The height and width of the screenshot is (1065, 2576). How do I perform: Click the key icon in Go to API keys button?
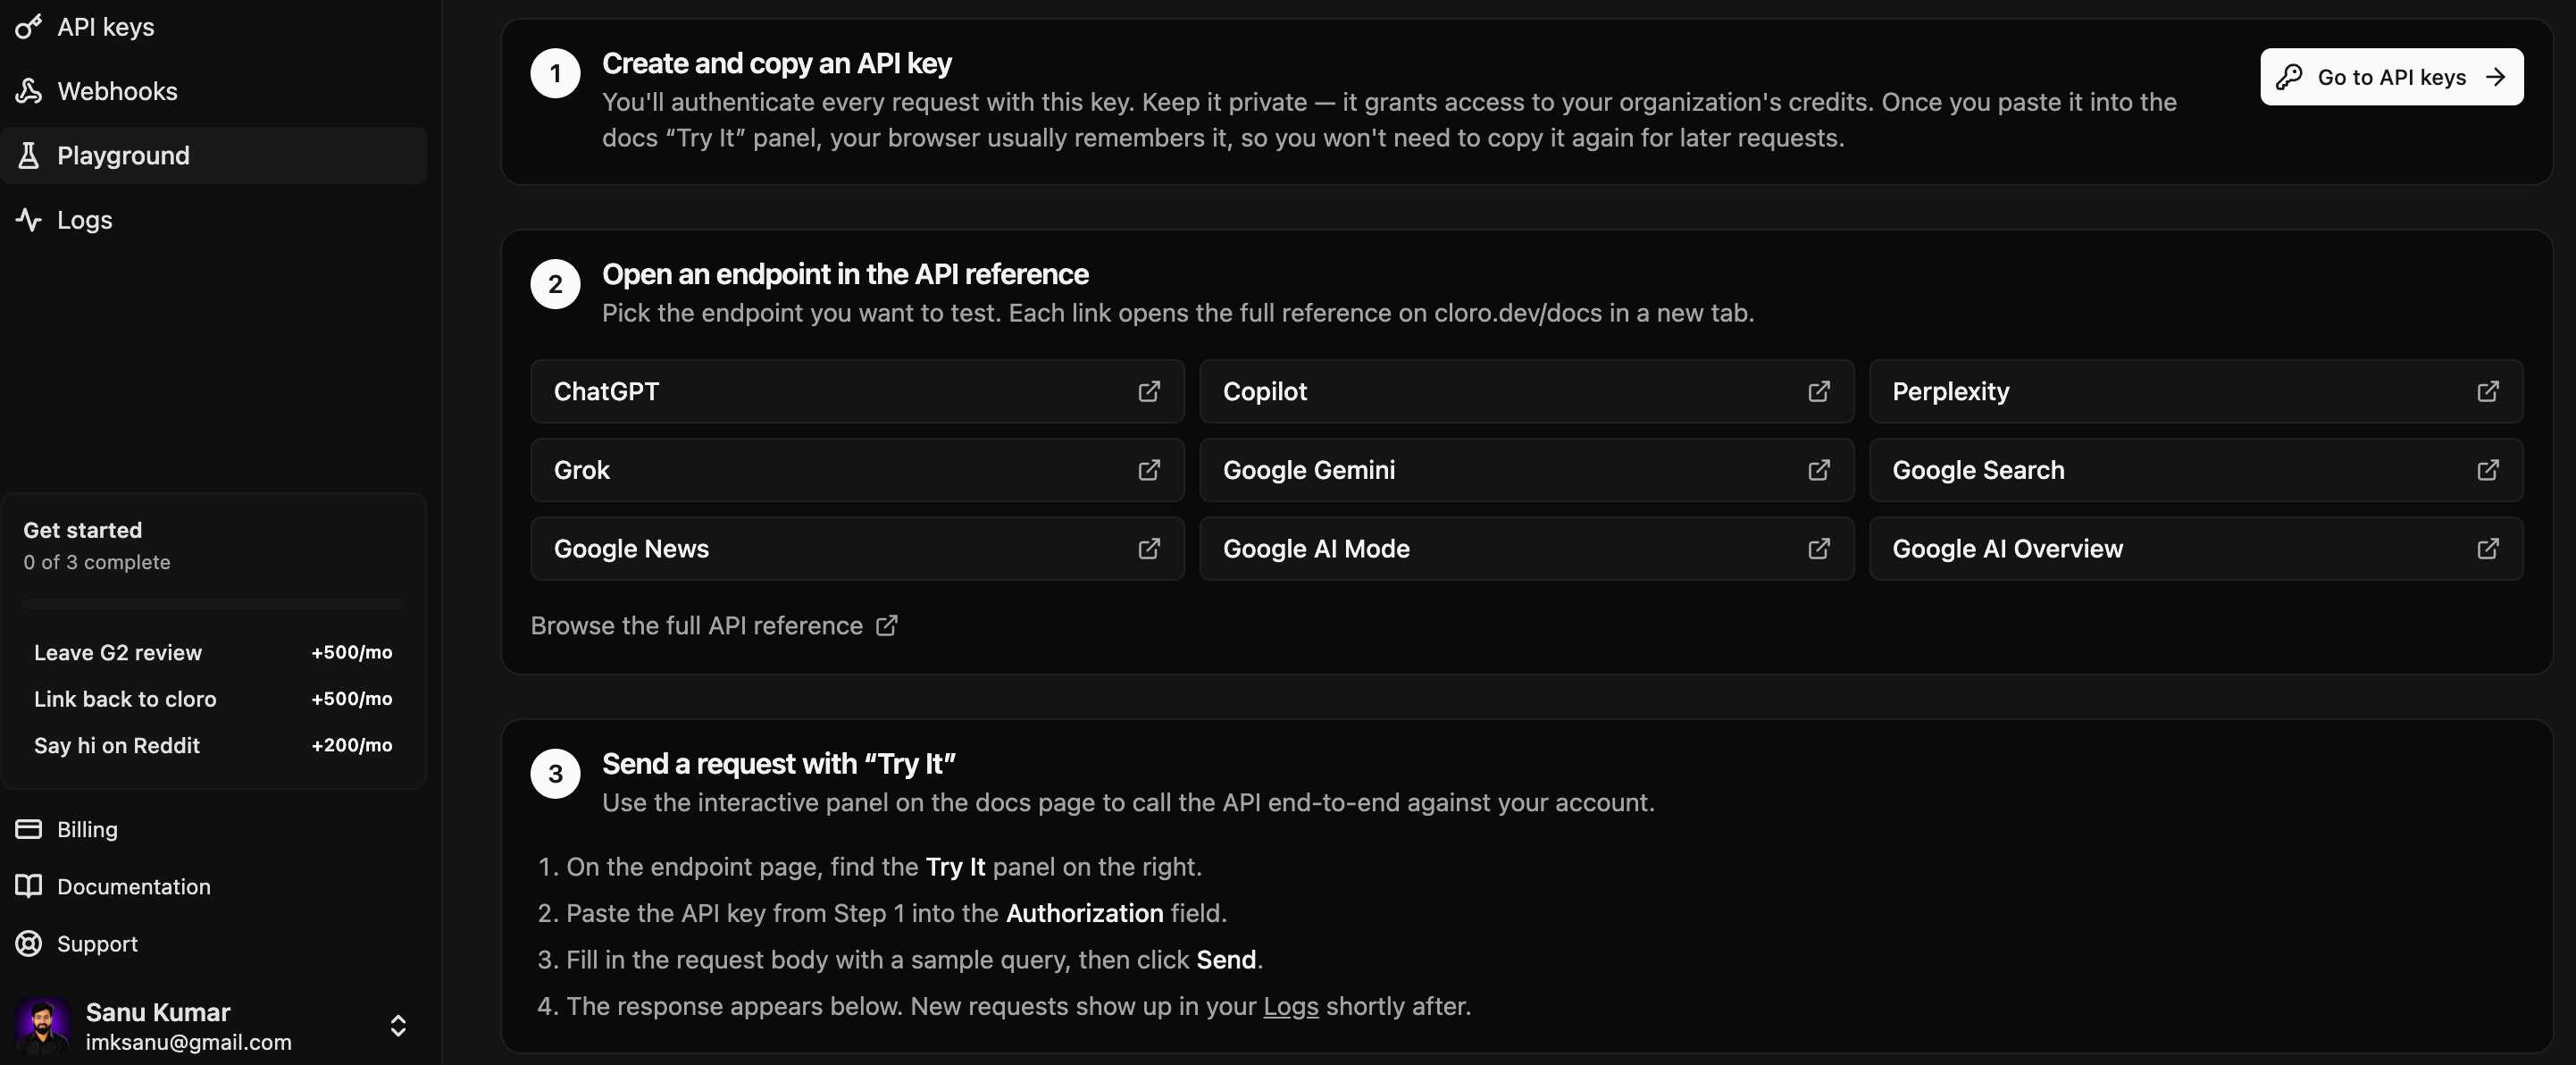(2289, 77)
